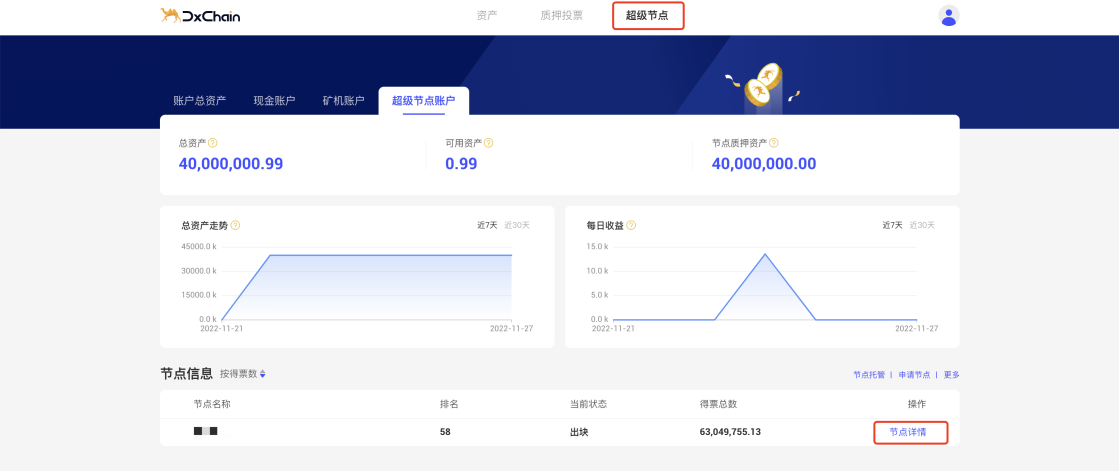Image resolution: width=1119 pixels, height=471 pixels.
Task: Open 节点详情 for the listed node
Action: pyautogui.click(x=910, y=432)
